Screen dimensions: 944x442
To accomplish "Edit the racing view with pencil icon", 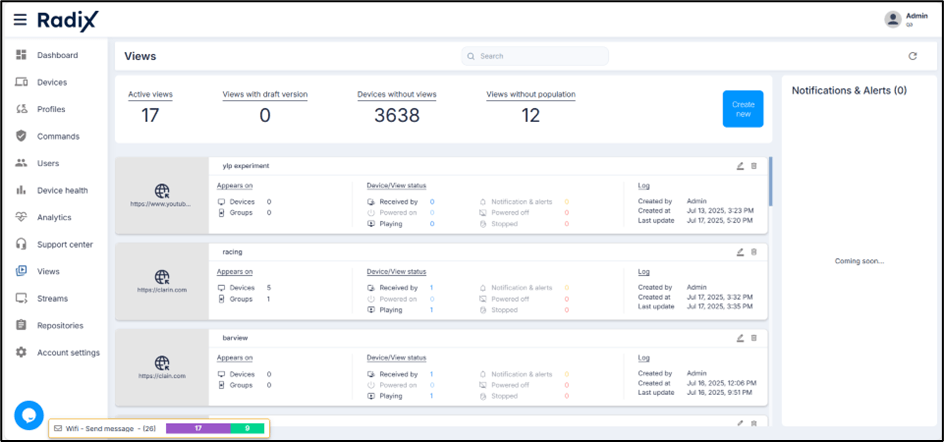I will coord(740,252).
